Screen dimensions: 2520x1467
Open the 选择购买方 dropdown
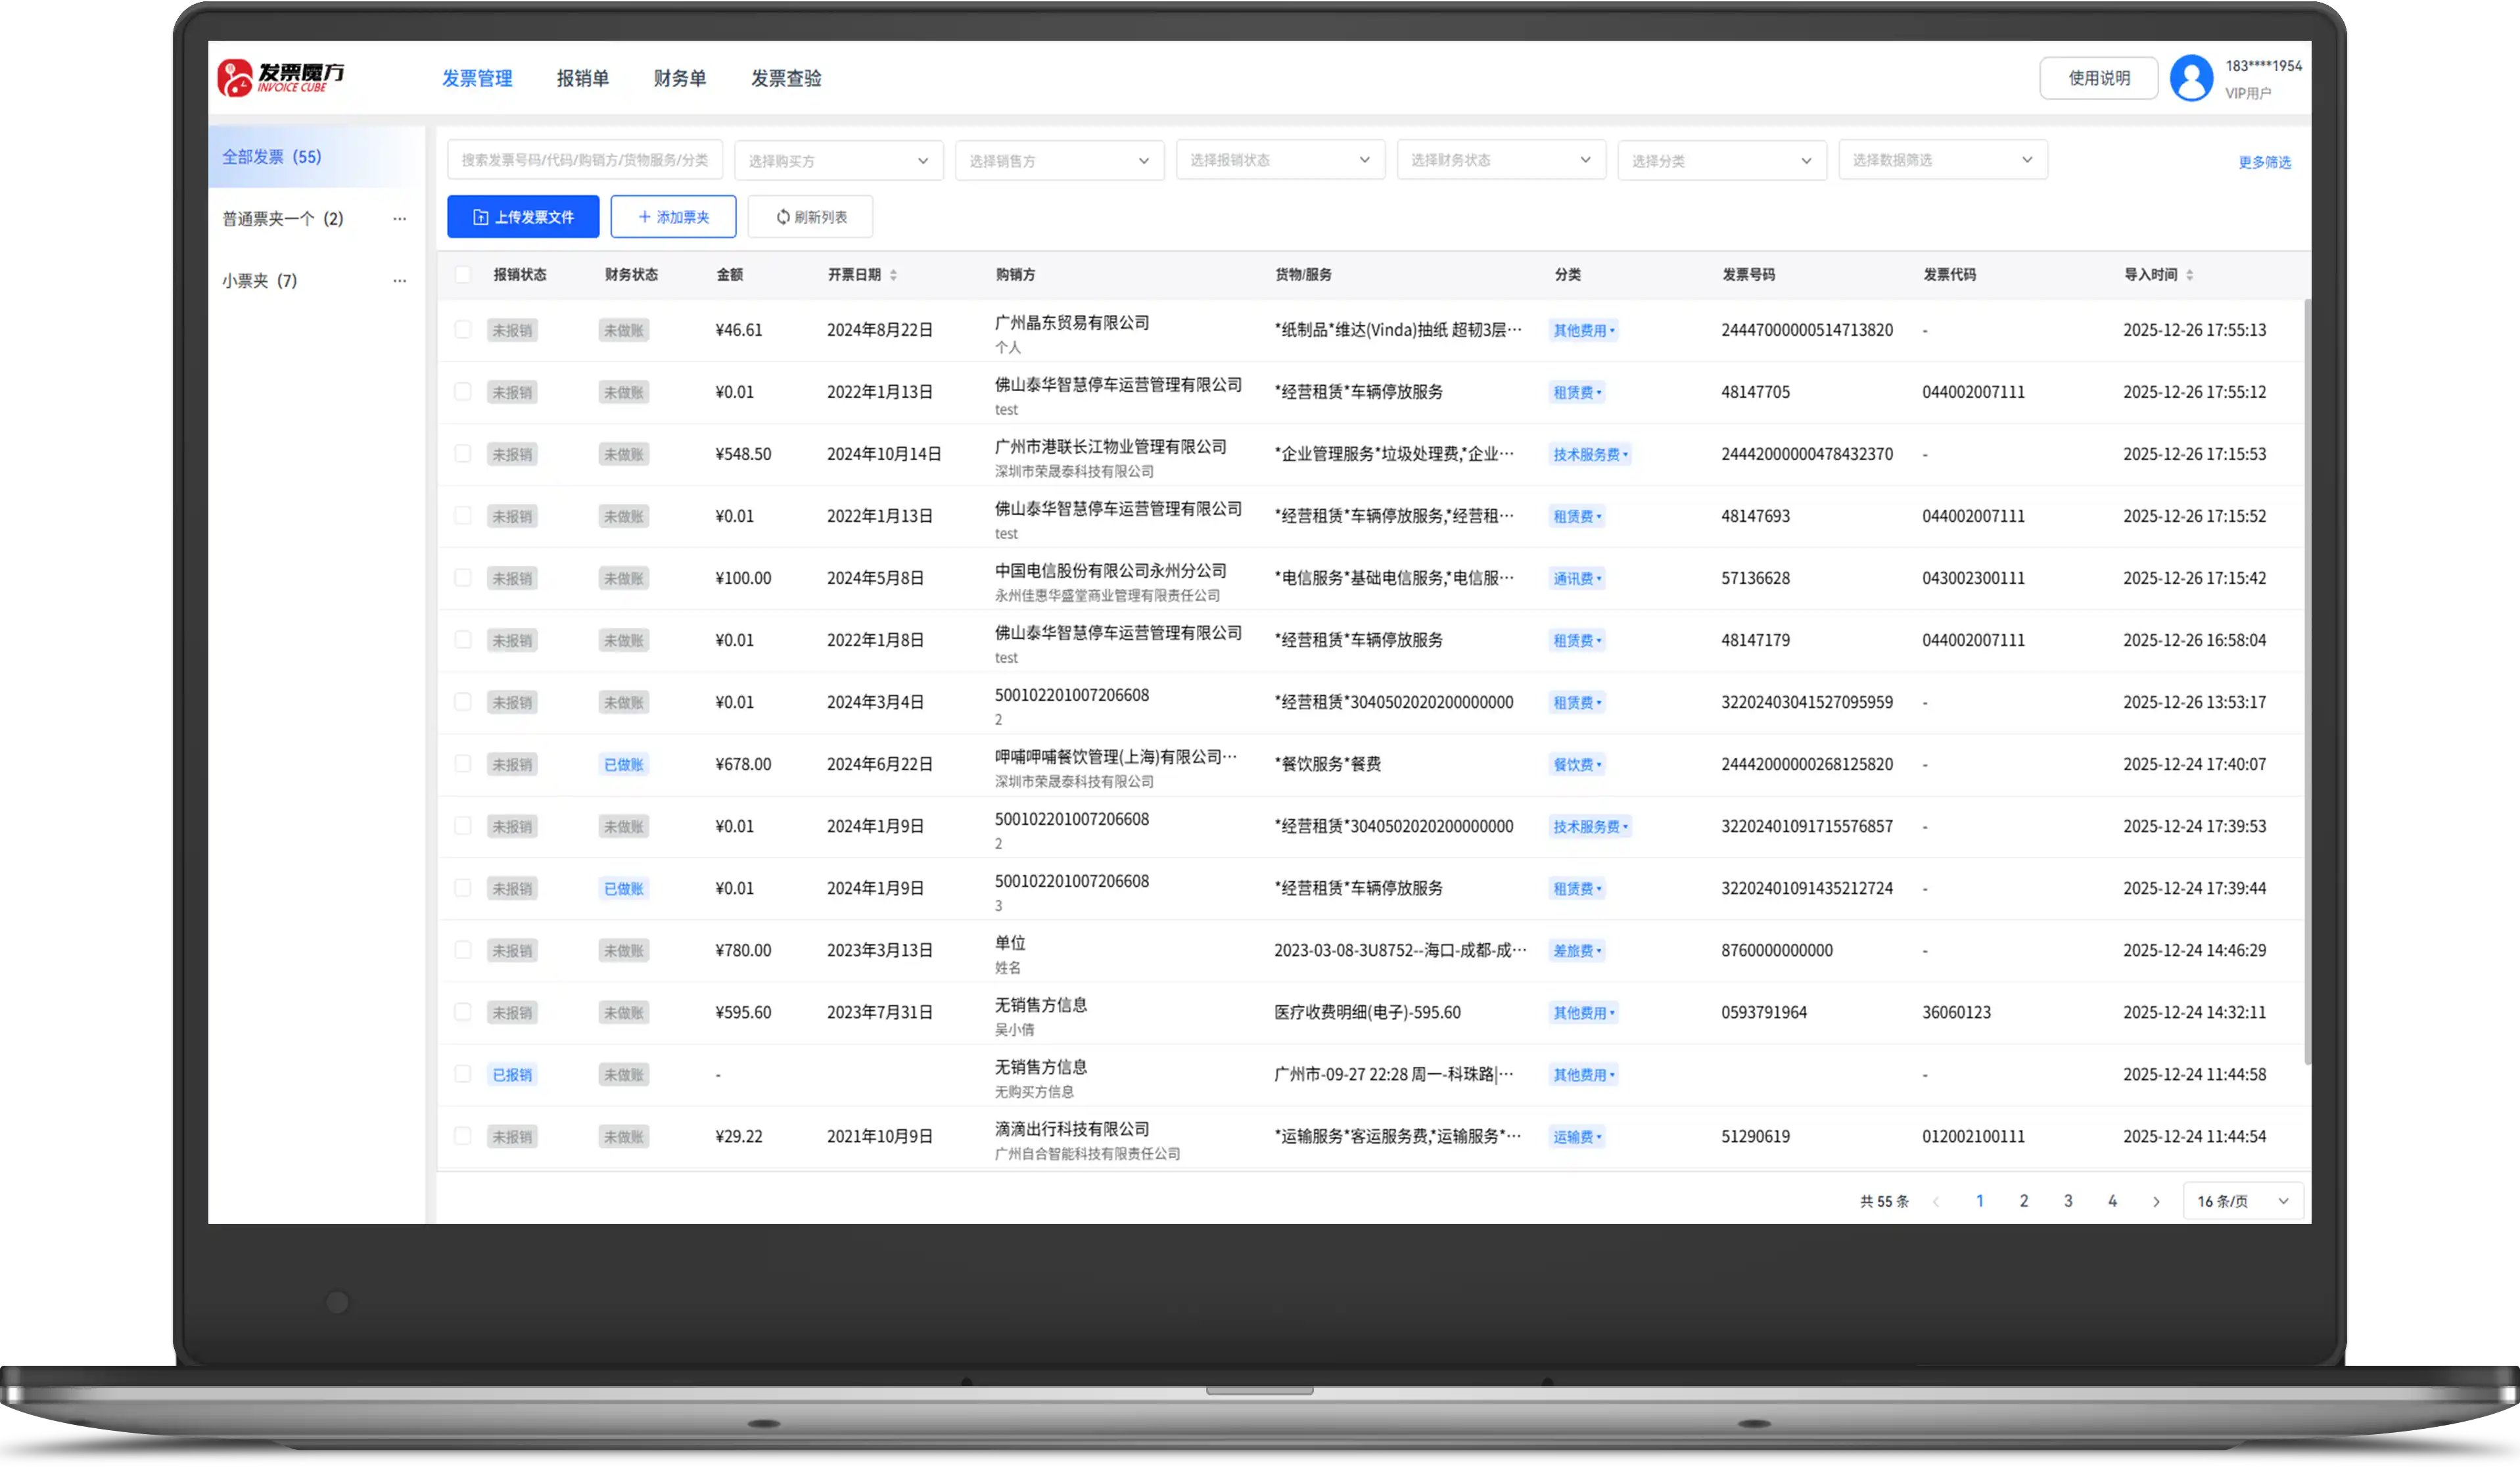pos(838,161)
